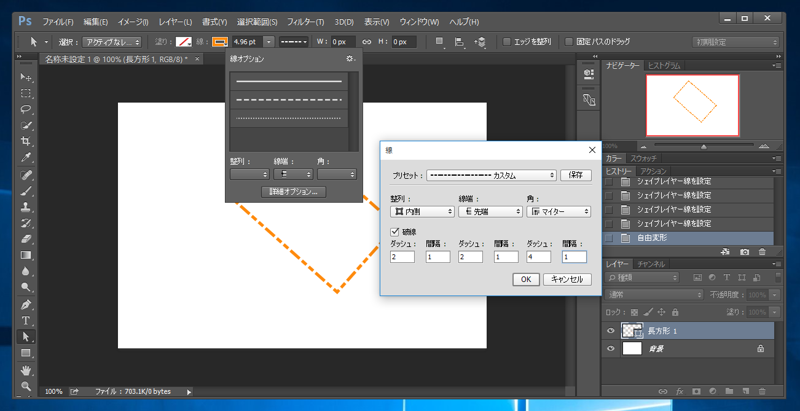Screen dimensions: 800x411
Task: Select the Gradient tool
Action: pos(26,255)
